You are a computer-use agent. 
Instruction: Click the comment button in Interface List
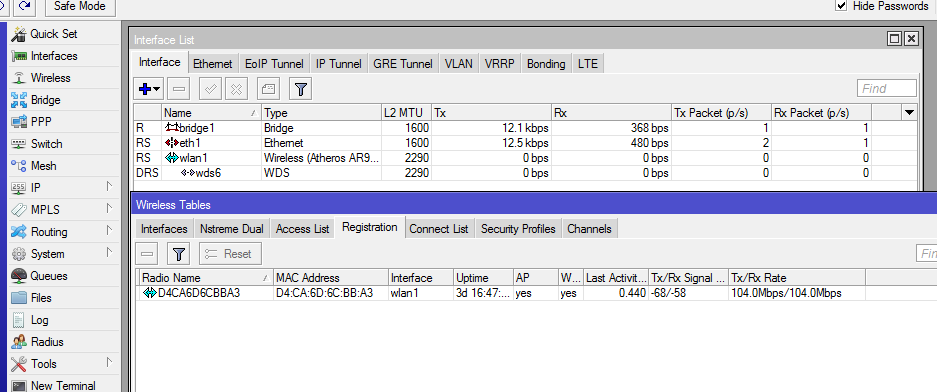click(268, 90)
